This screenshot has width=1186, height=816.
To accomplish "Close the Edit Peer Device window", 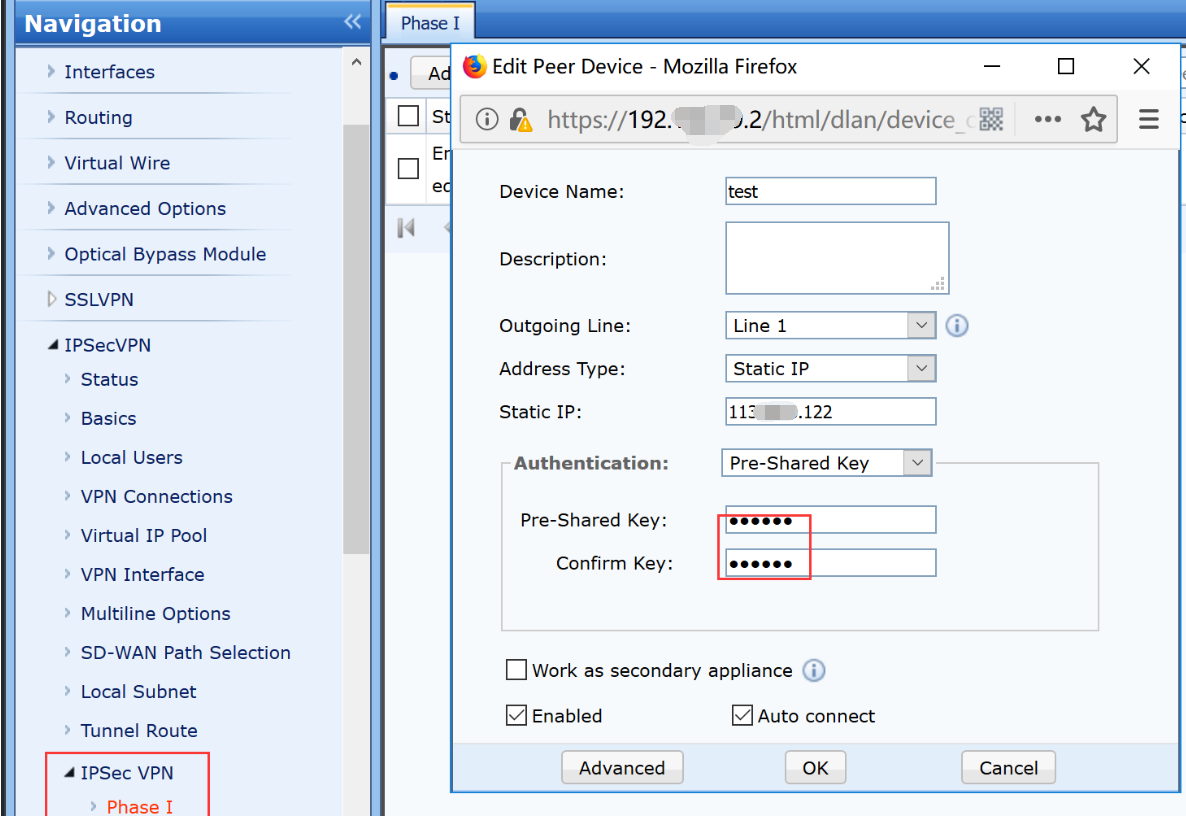I will tap(1141, 67).
